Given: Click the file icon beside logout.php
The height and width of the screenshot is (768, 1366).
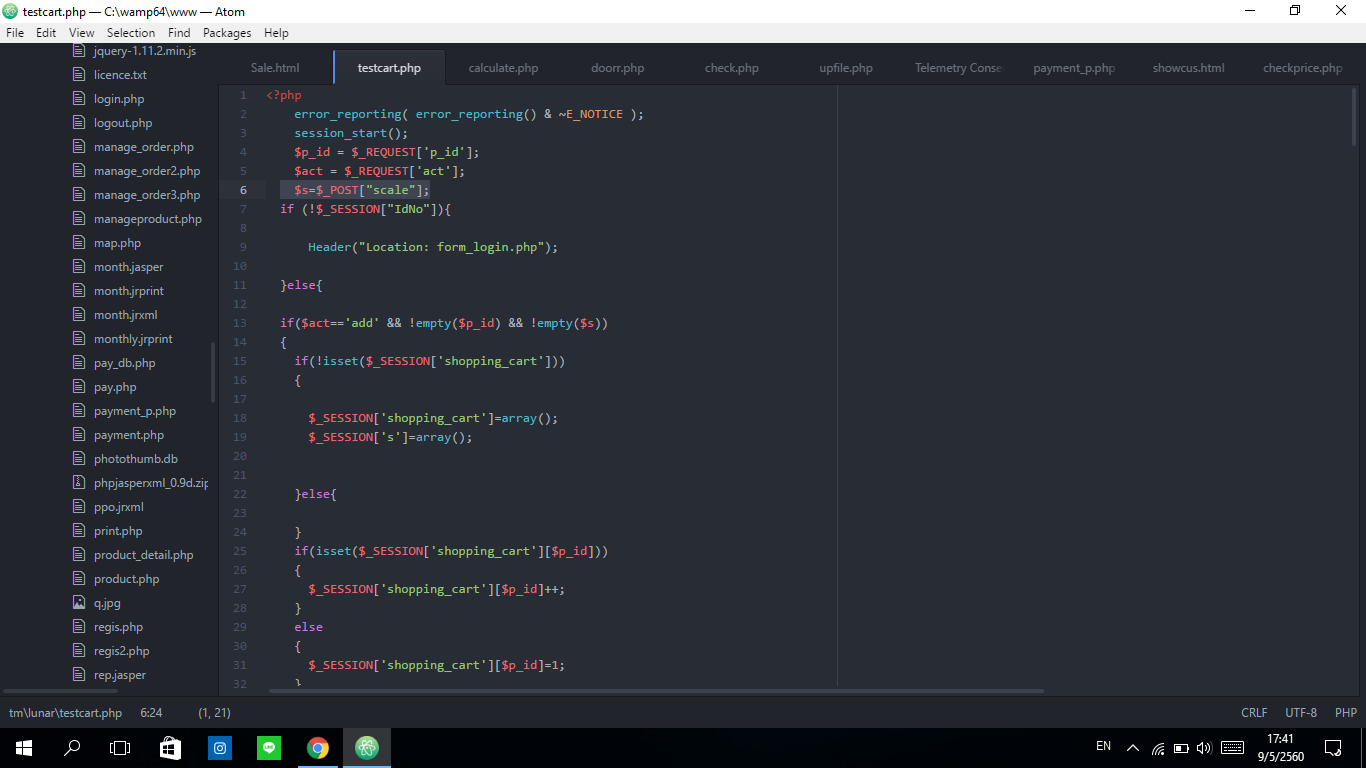Looking at the screenshot, I should 79,123.
